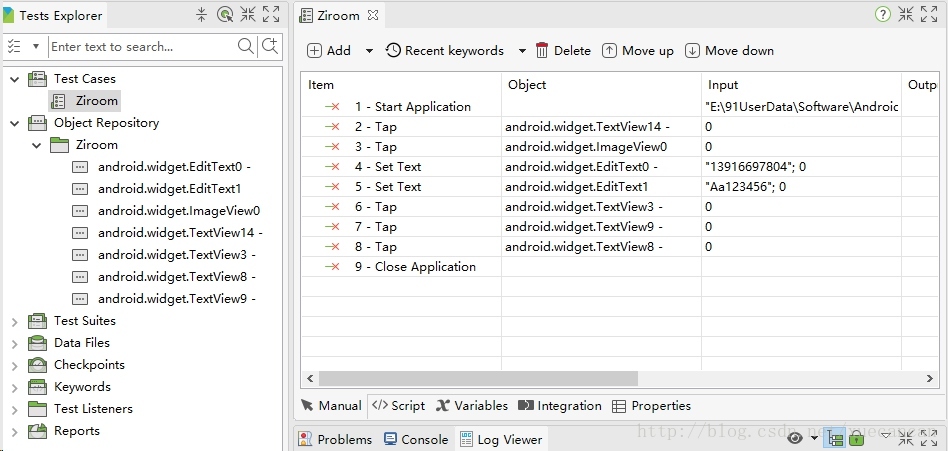Open the dropdown arrow next to Add
Screen dimensions: 948x451
click(x=369, y=51)
